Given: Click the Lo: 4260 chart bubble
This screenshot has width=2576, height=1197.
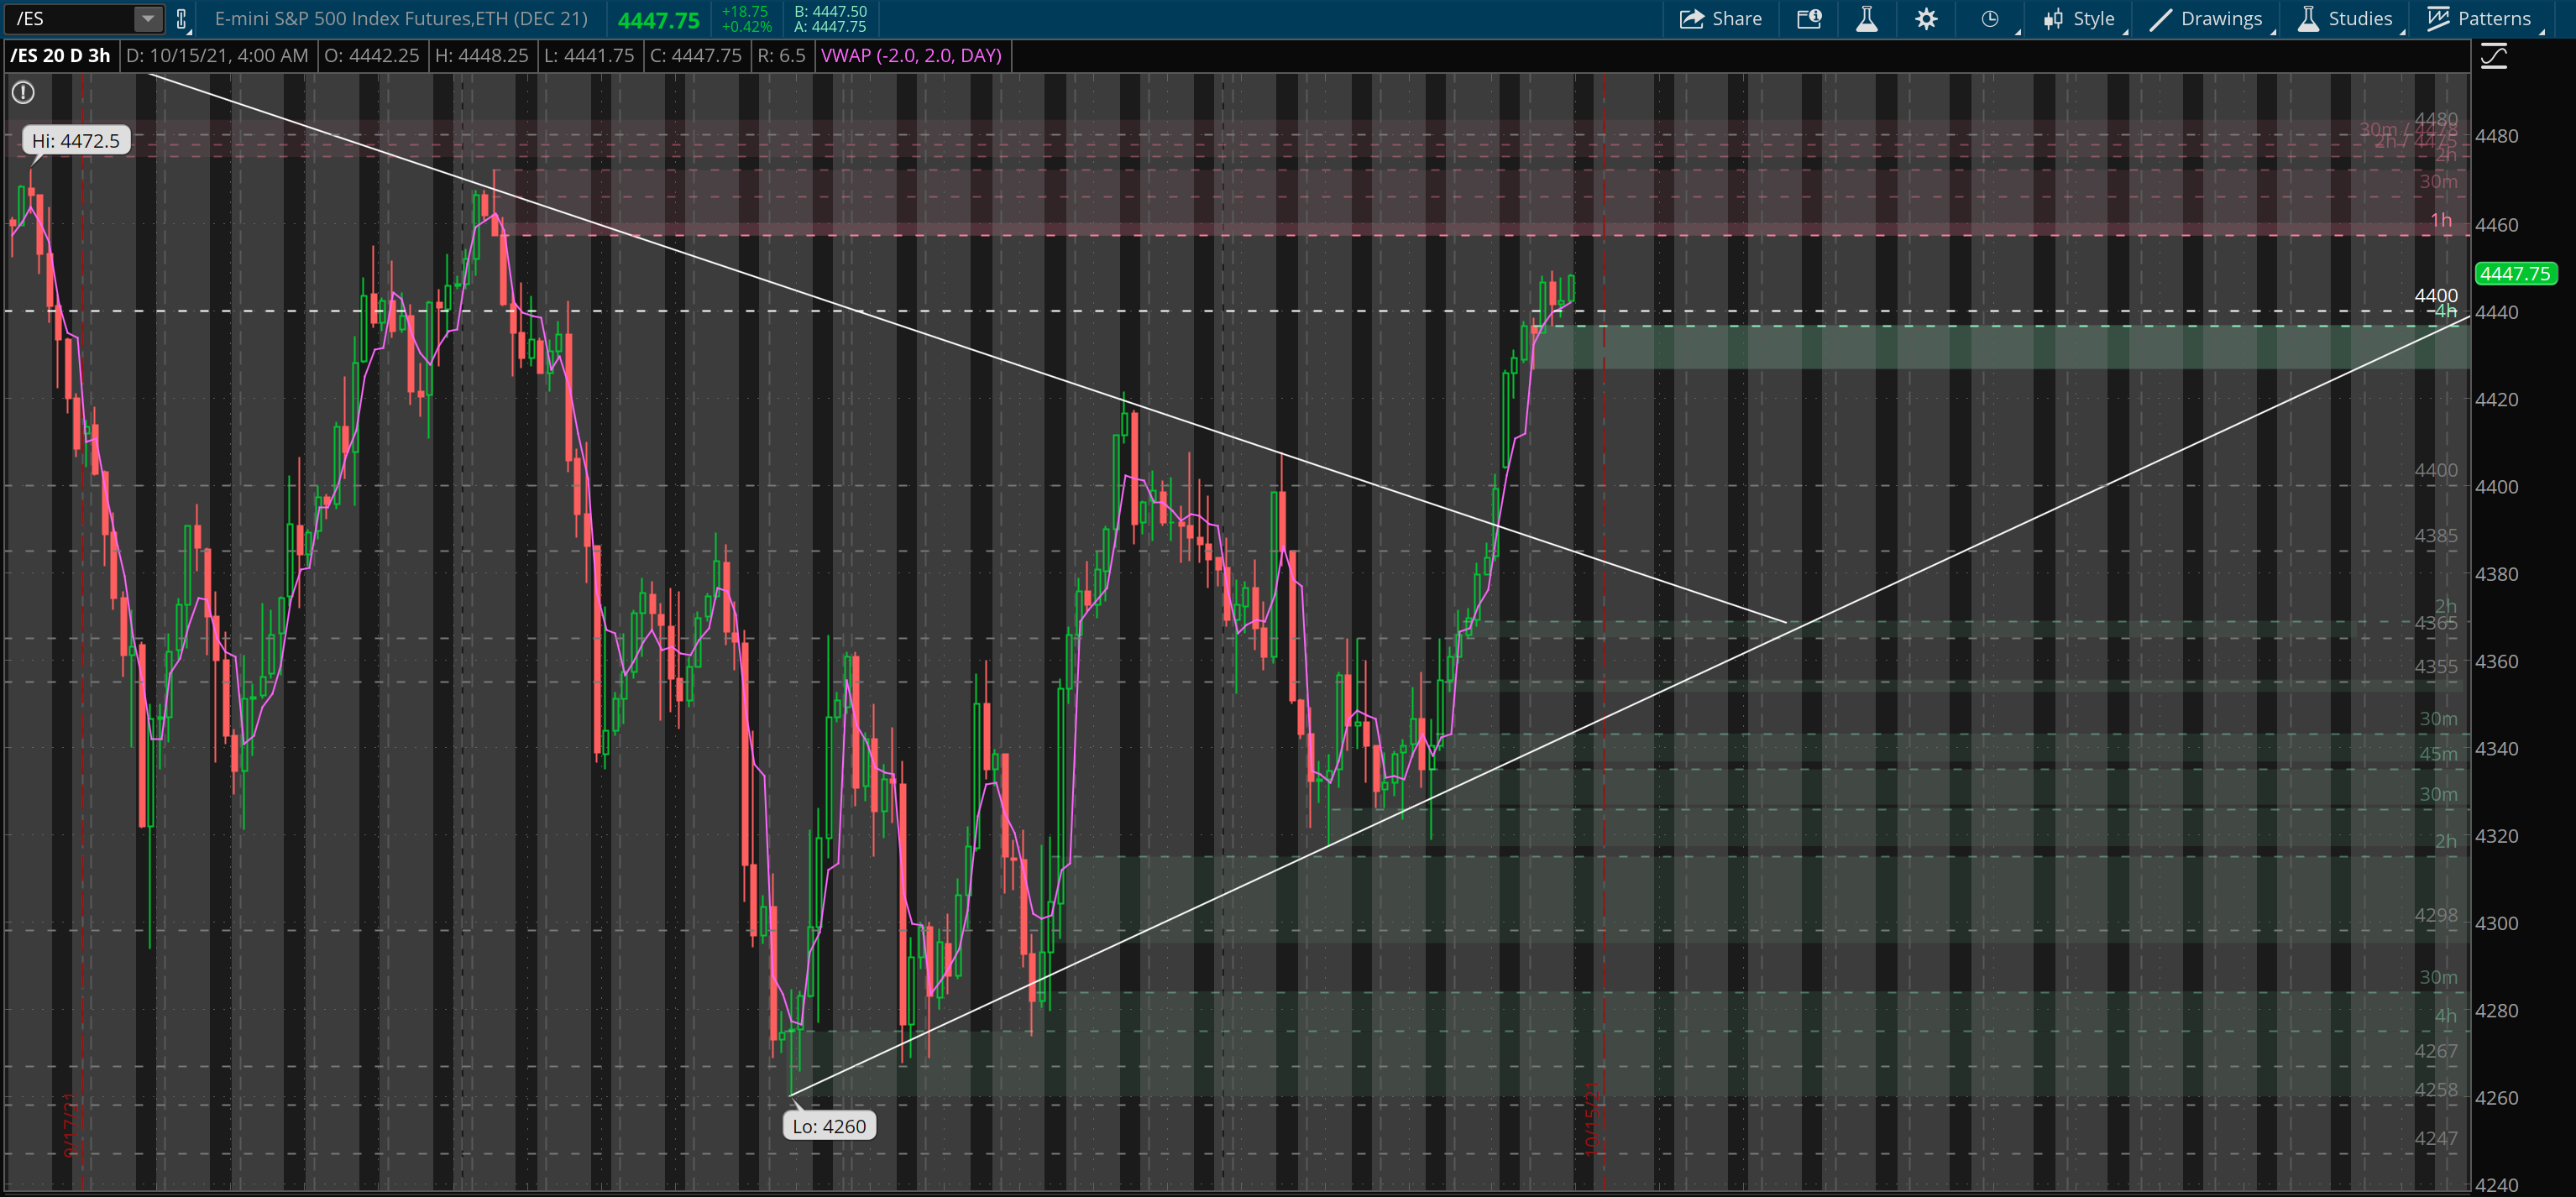Looking at the screenshot, I should 828,1126.
